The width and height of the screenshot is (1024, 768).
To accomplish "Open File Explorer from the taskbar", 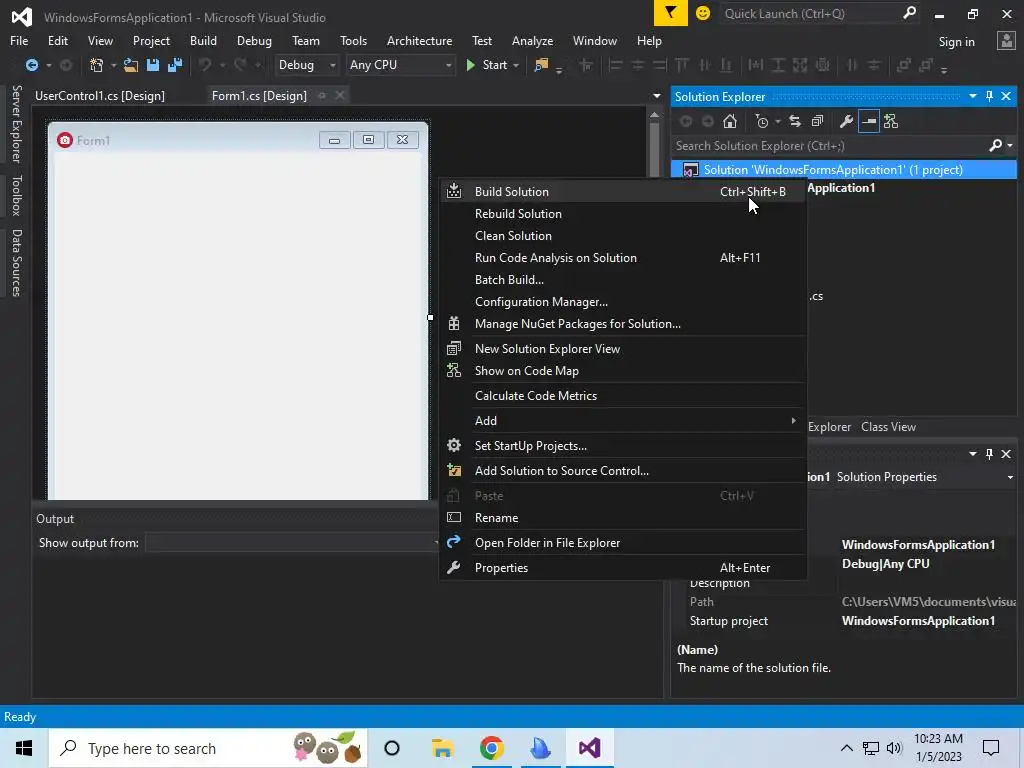I will (441, 748).
